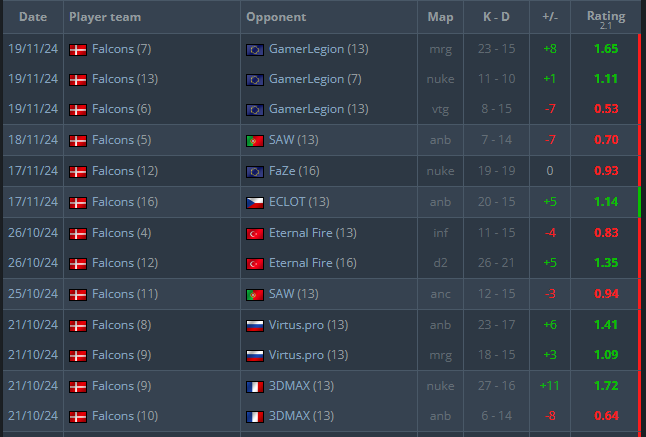This screenshot has height=437, width=646.
Task: Click the 1.72 rating value
Action: click(x=605, y=385)
